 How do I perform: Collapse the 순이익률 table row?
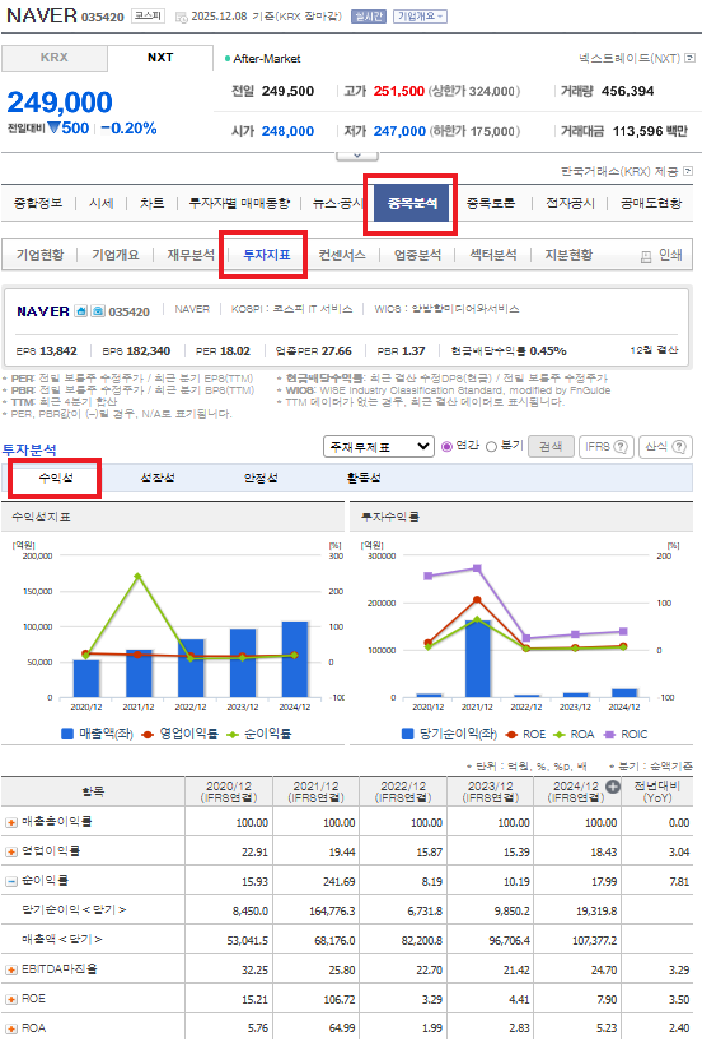click(11, 881)
